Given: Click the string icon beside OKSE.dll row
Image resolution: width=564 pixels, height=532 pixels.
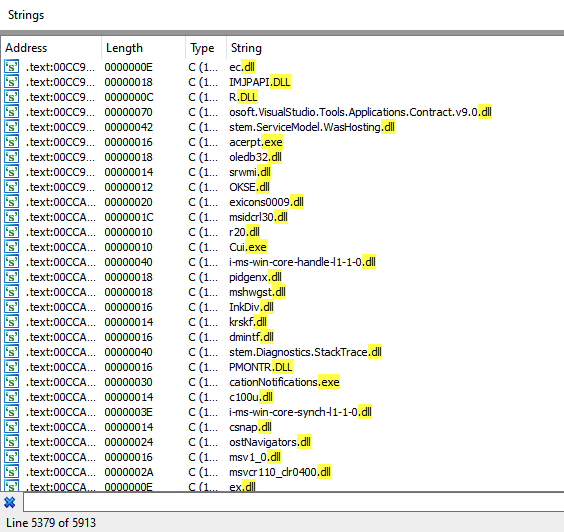Looking at the screenshot, I should coord(12,187).
